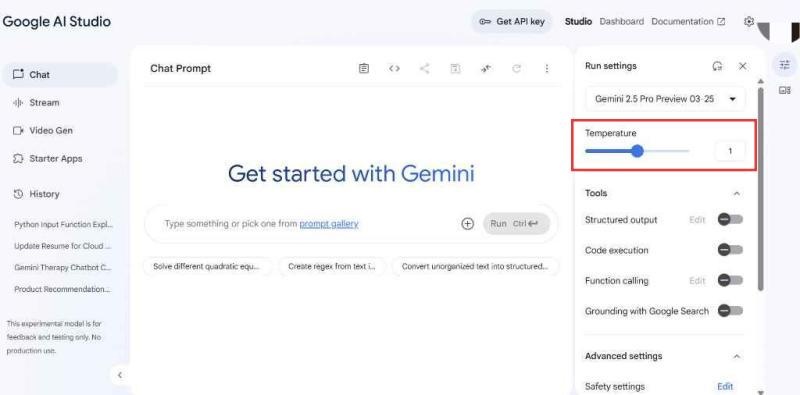
Task: Open settings gear icon in header
Action: (x=748, y=21)
